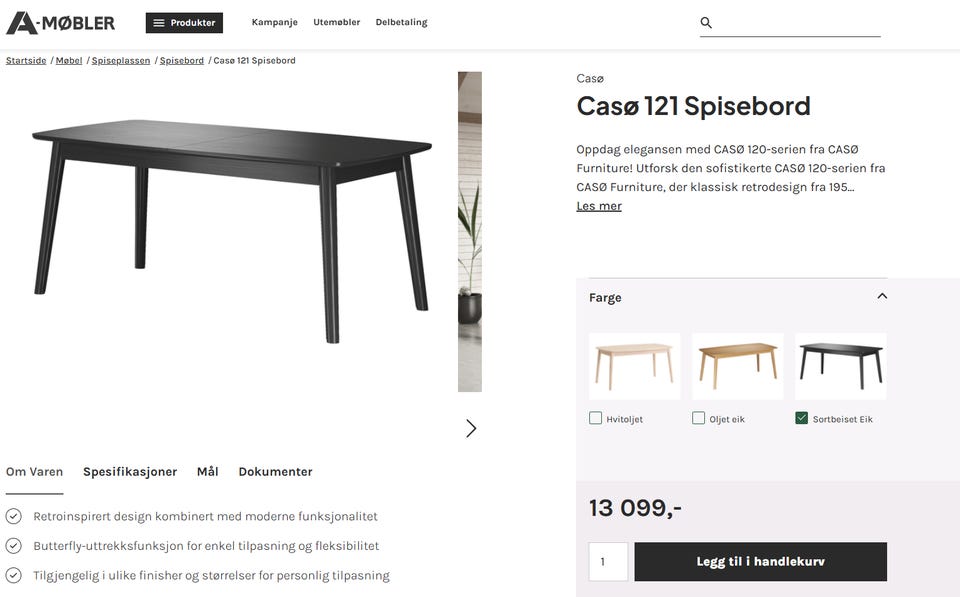Expand description via Les mer
The width and height of the screenshot is (960, 597).
pyautogui.click(x=598, y=205)
